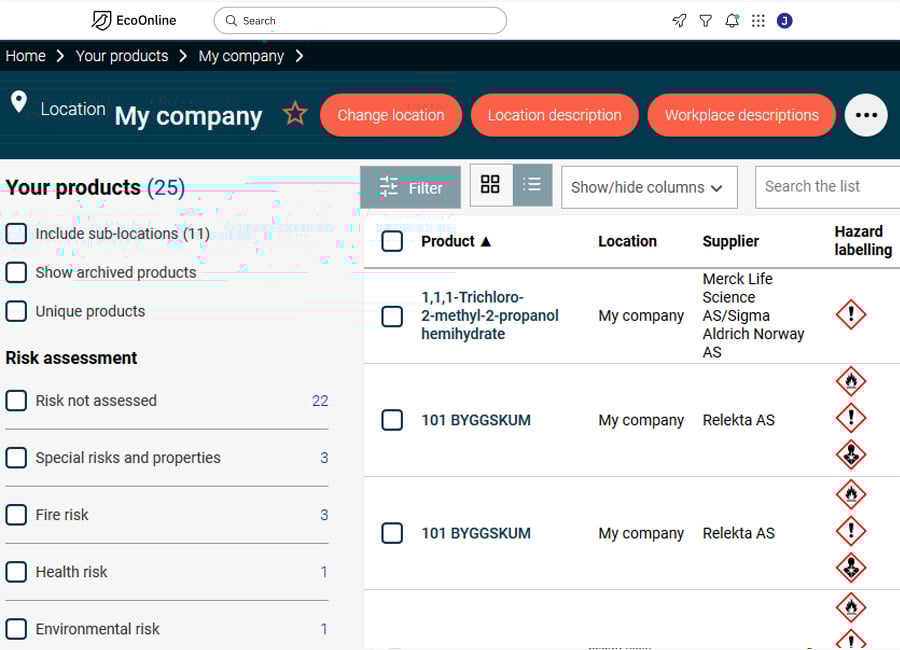Open the apps grid menu
Viewport: 900px width, 650px height.
758,21
